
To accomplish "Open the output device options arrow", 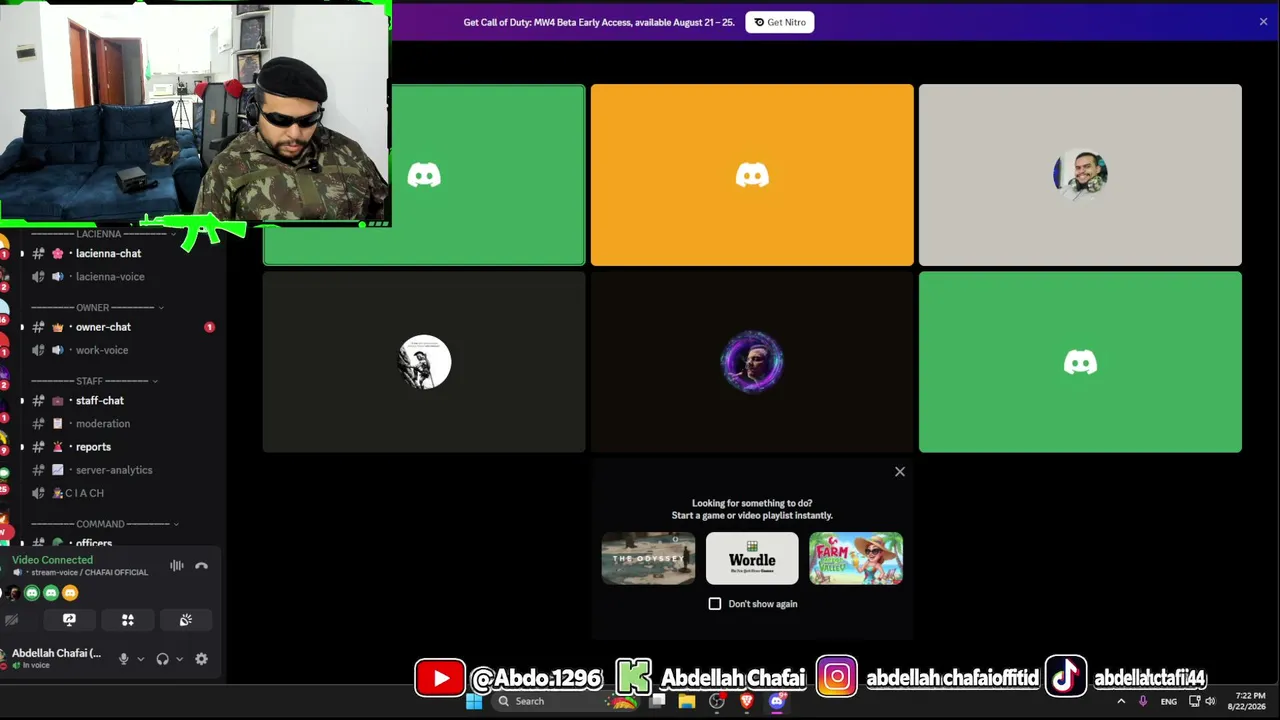I will (x=180, y=659).
